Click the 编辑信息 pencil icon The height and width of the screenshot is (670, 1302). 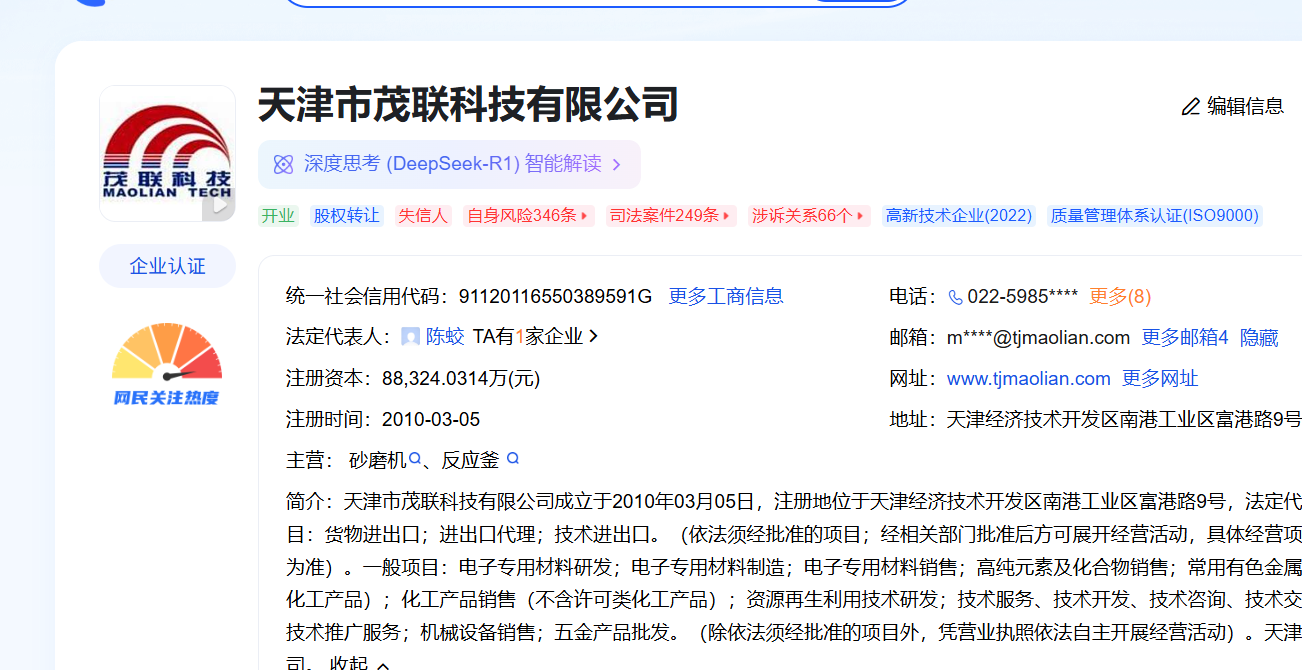pos(1190,106)
